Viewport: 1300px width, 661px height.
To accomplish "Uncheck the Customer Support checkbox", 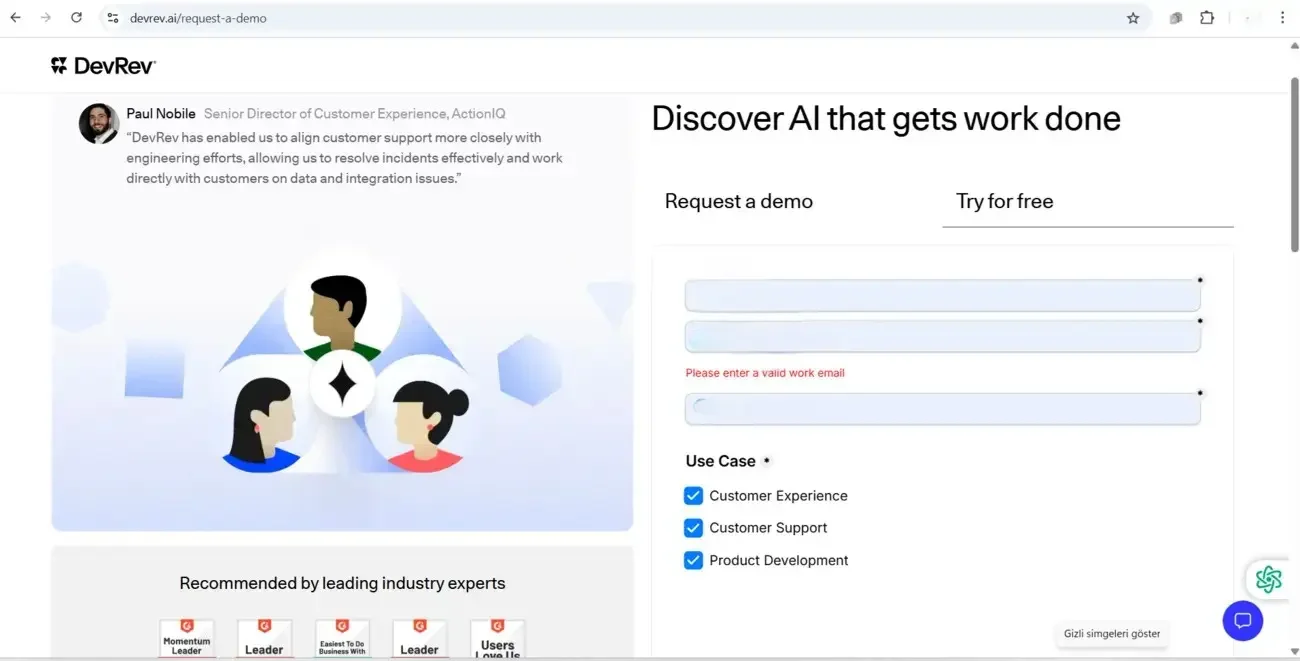I will coord(693,528).
